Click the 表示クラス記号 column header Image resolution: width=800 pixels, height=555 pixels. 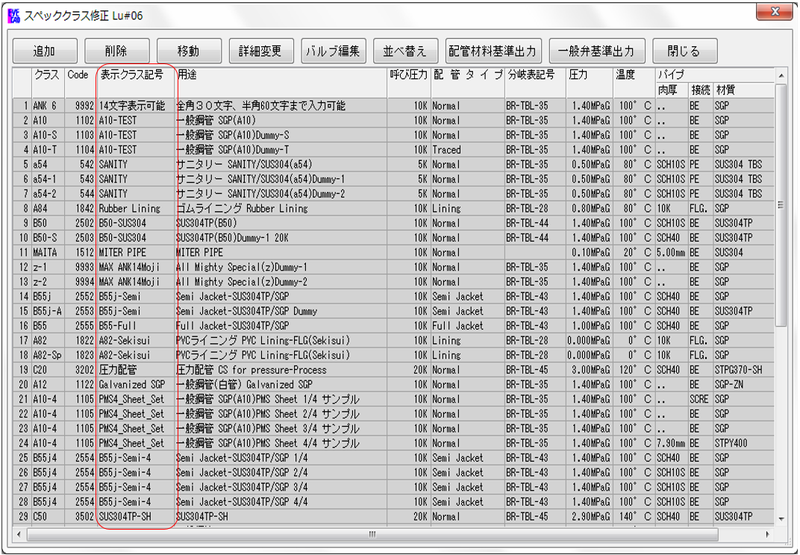point(132,75)
